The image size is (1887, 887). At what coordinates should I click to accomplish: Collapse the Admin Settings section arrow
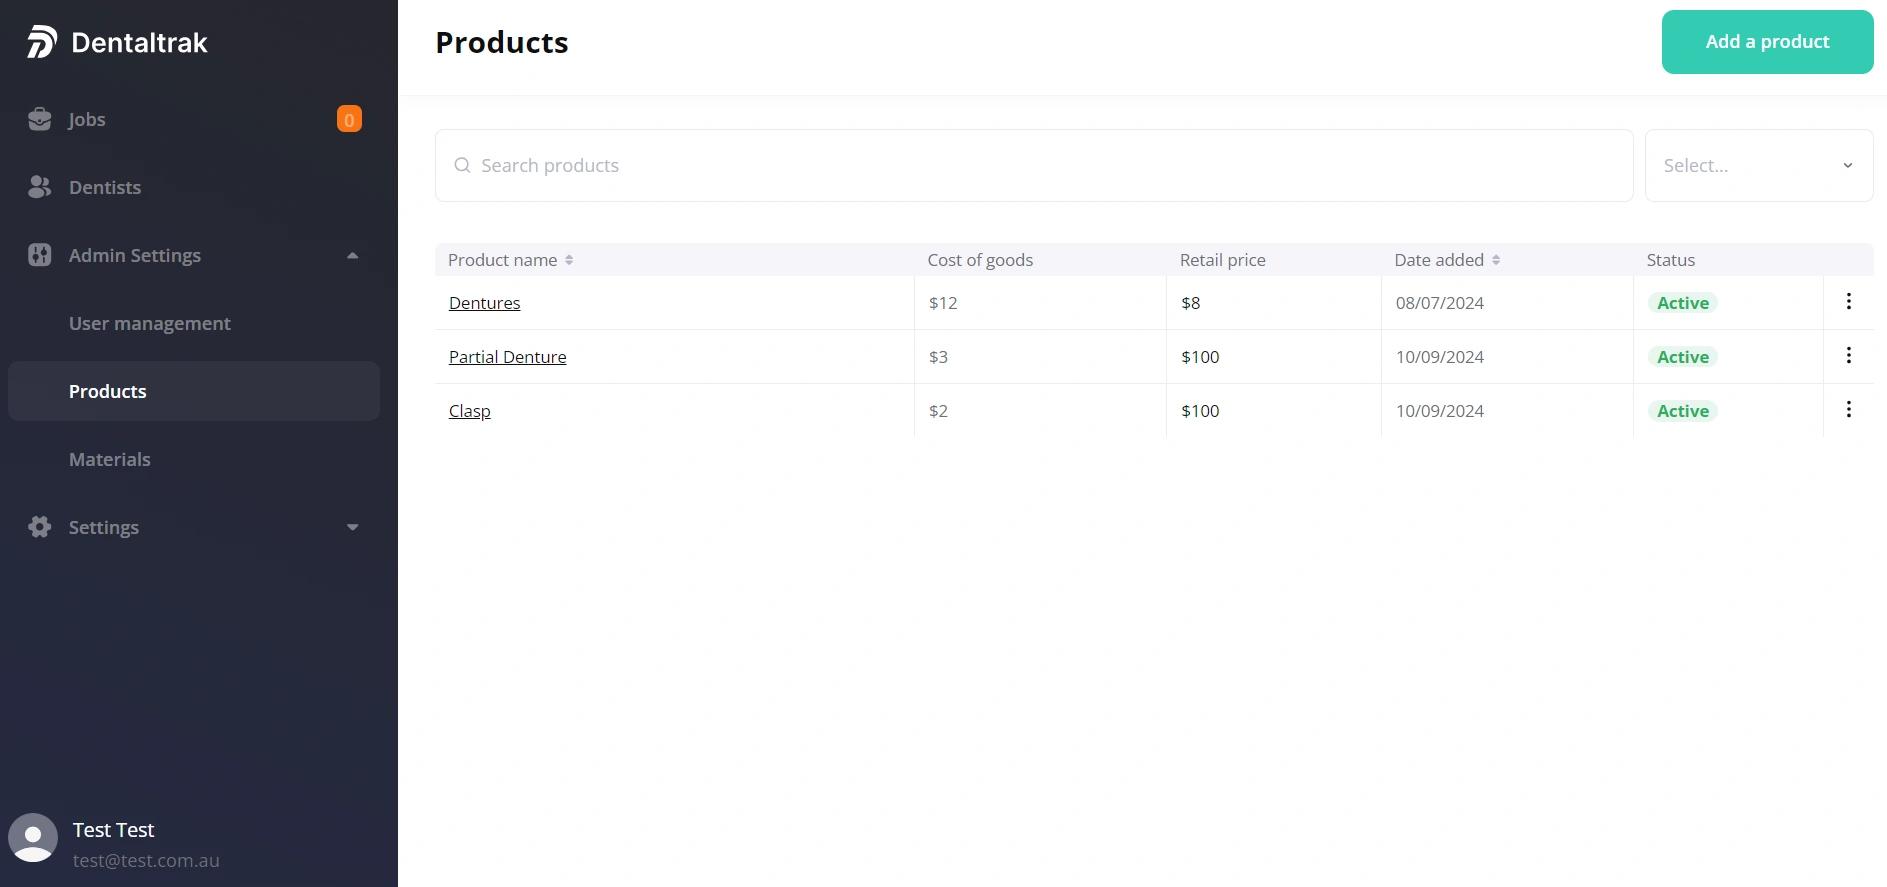click(x=352, y=255)
